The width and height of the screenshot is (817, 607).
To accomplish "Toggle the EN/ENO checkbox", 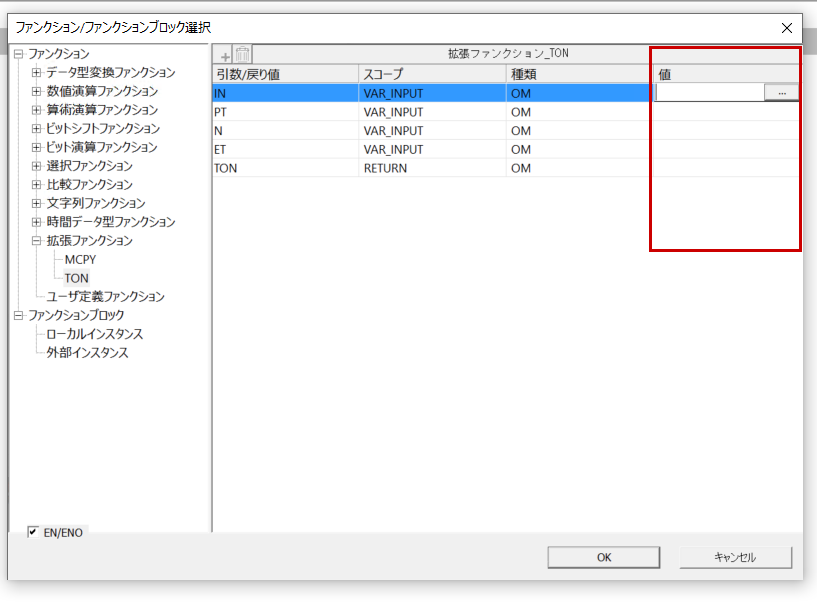I will [x=33, y=532].
